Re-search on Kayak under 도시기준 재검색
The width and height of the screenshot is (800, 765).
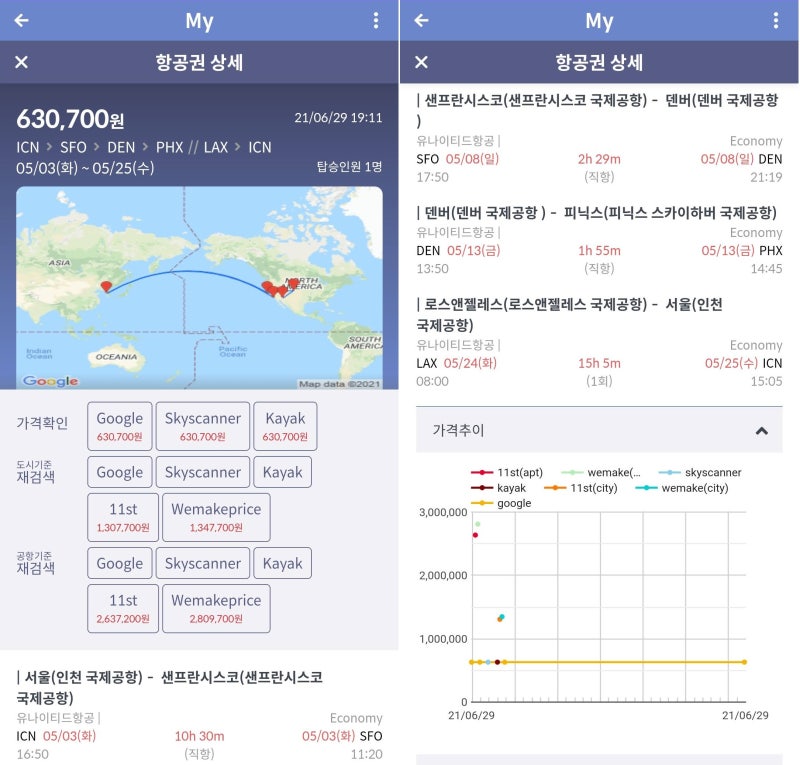click(283, 472)
